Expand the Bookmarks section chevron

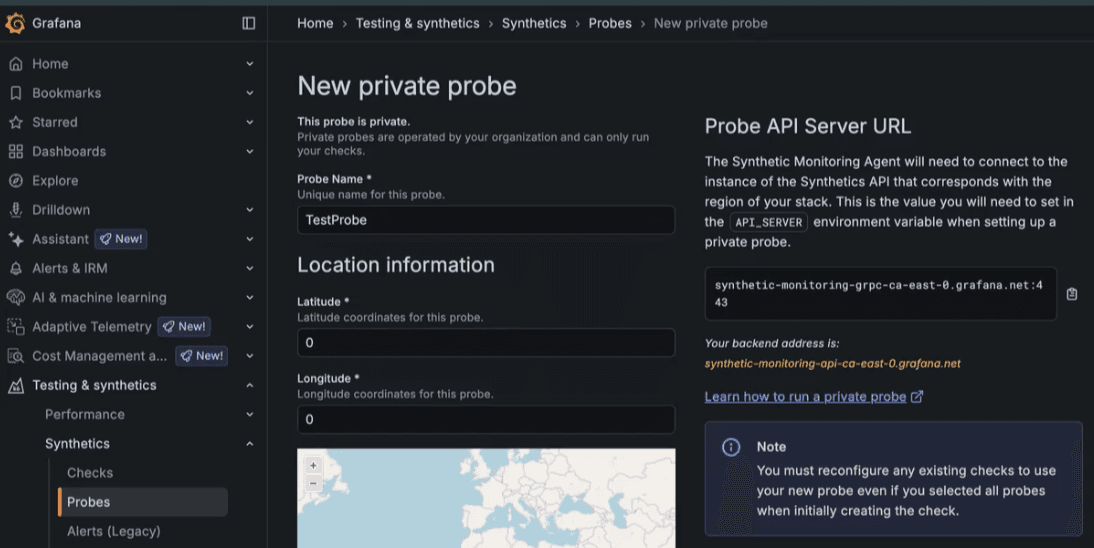tap(249, 93)
